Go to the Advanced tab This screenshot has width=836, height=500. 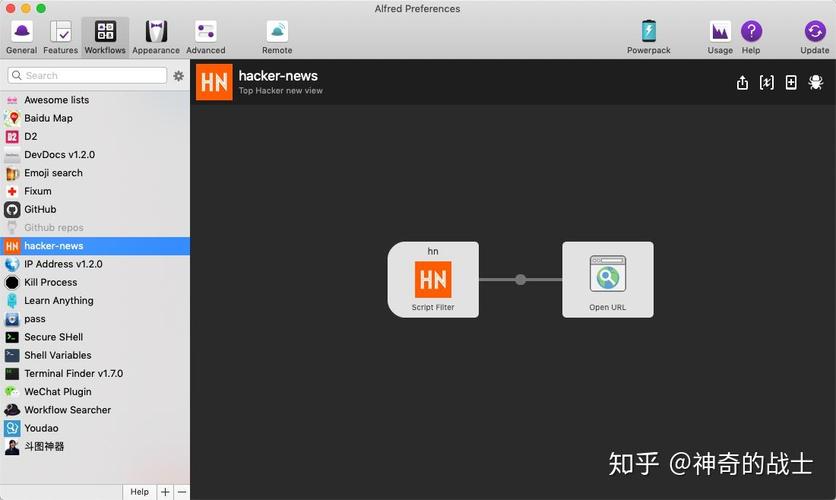205,37
